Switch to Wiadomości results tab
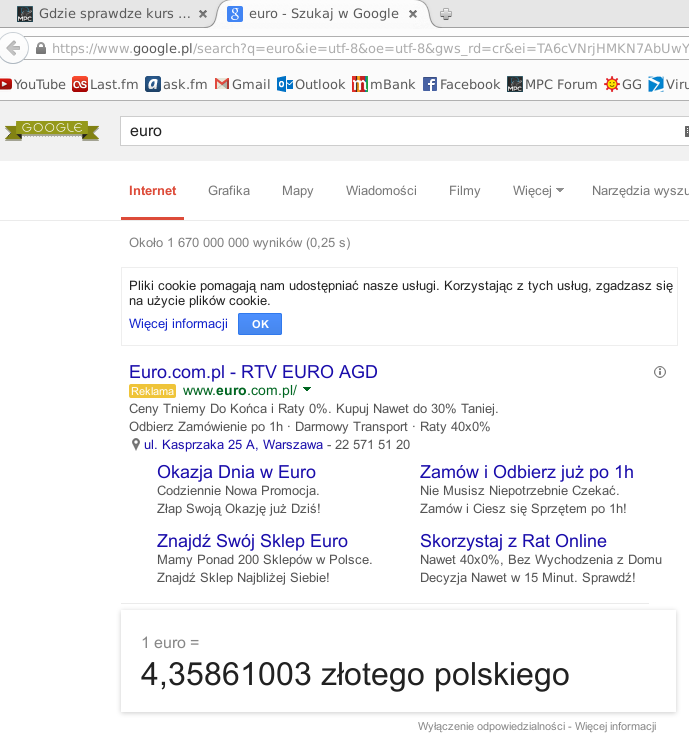This screenshot has width=689, height=745. [381, 191]
